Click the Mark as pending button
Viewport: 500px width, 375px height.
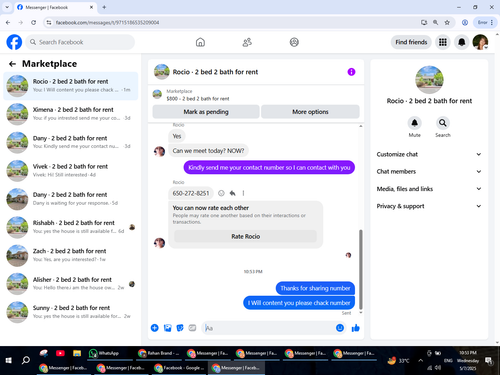(x=206, y=112)
